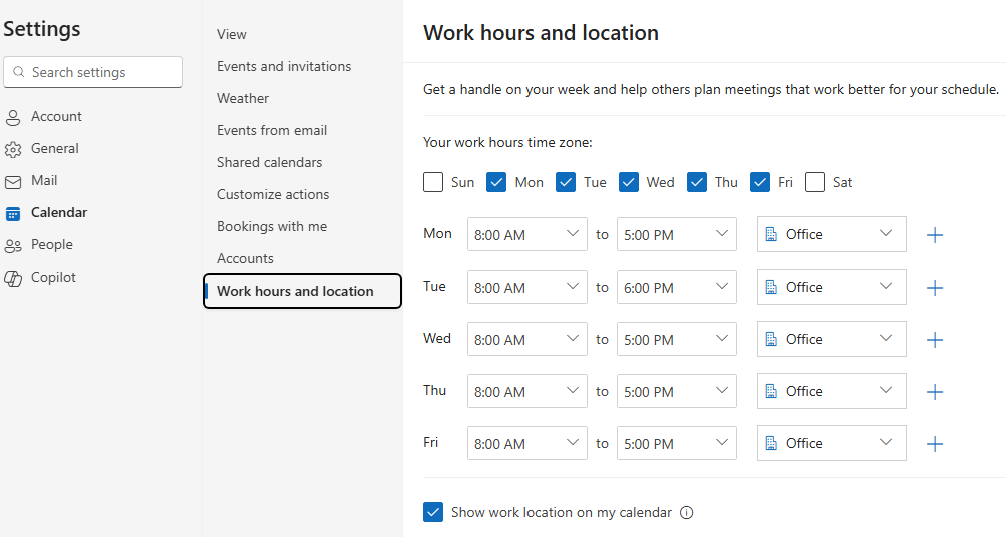The height and width of the screenshot is (537, 1006).
Task: Uncheck the Mon workday checkbox
Action: click(496, 182)
